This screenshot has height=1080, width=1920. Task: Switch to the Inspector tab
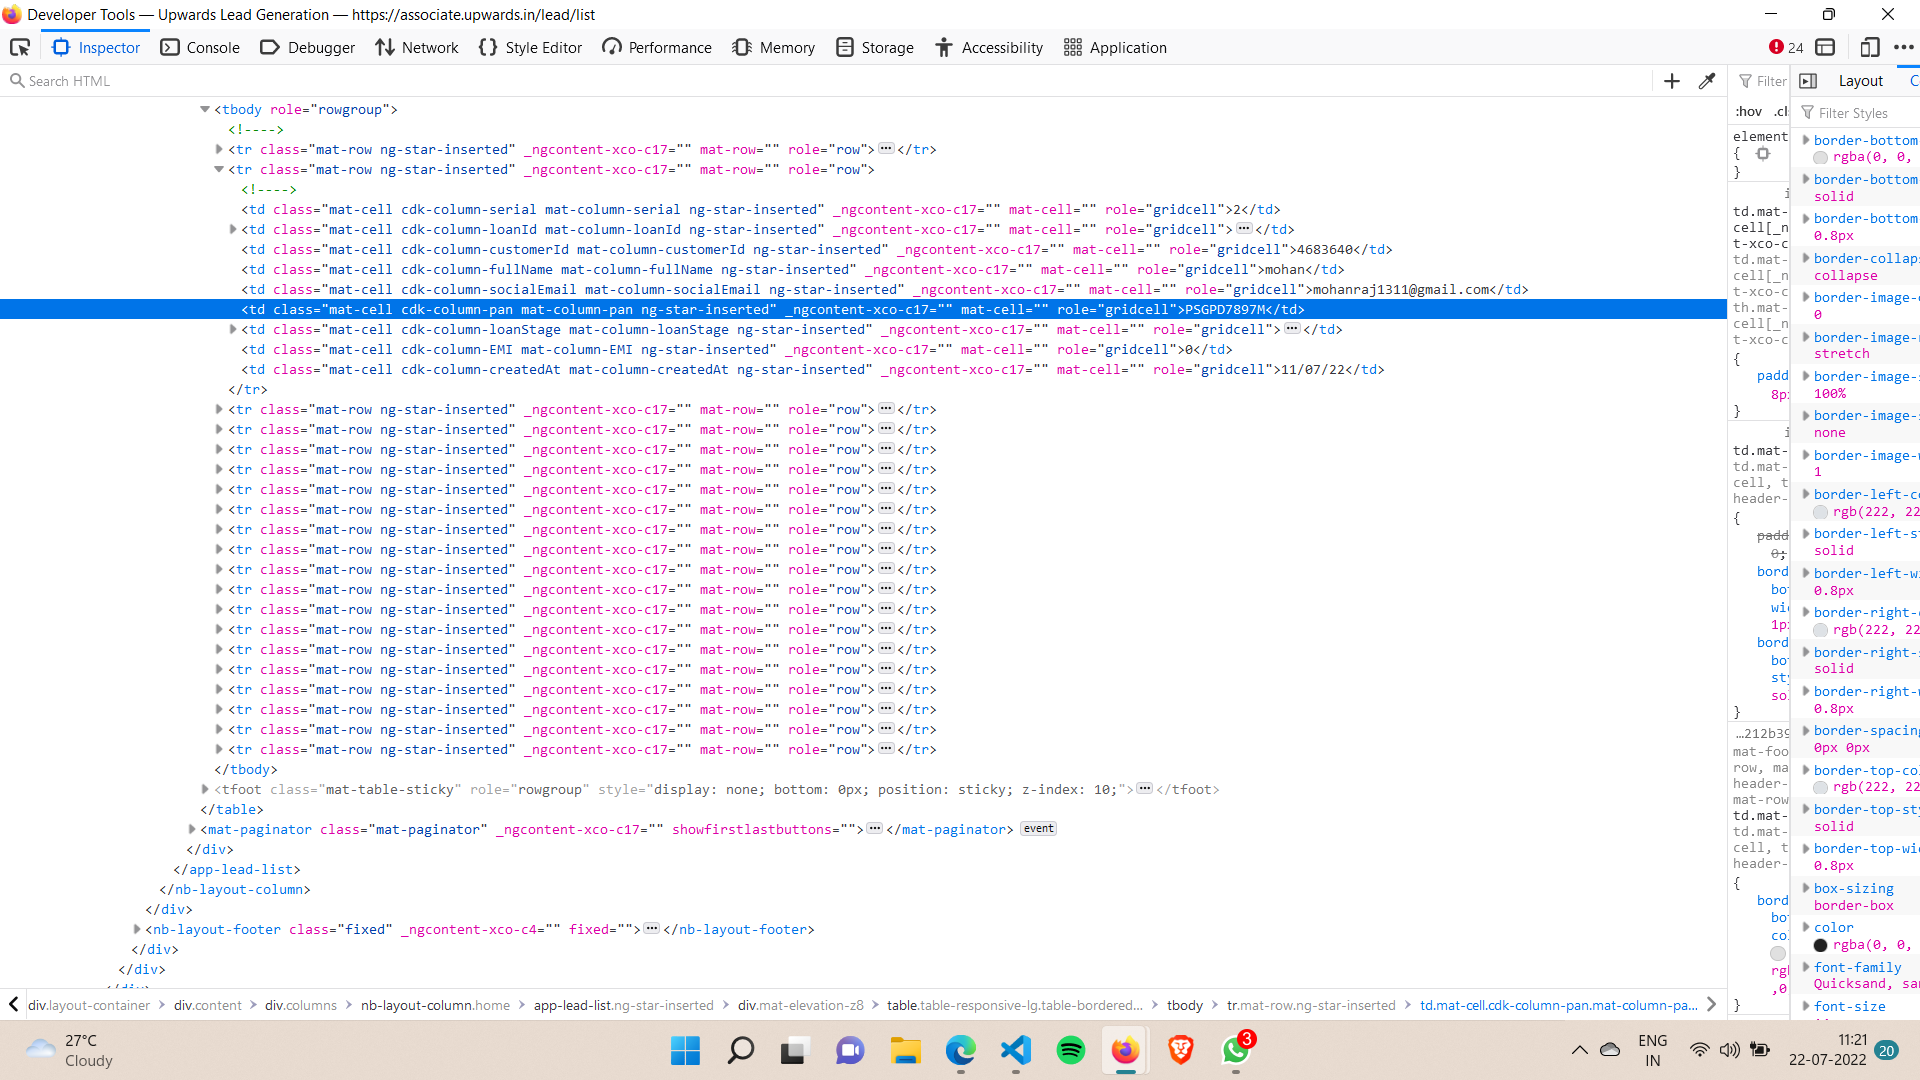coord(96,47)
